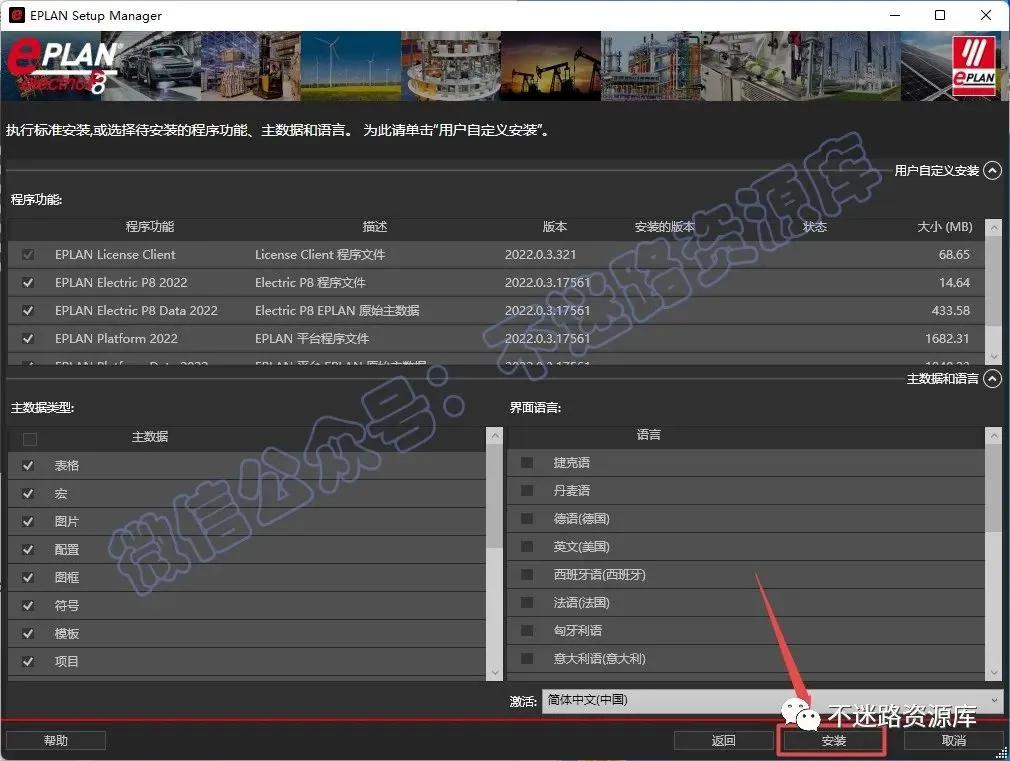Screen dimensions: 1010x761
Task: Collapse the 主数据和语言 section
Action: pyautogui.click(x=993, y=379)
